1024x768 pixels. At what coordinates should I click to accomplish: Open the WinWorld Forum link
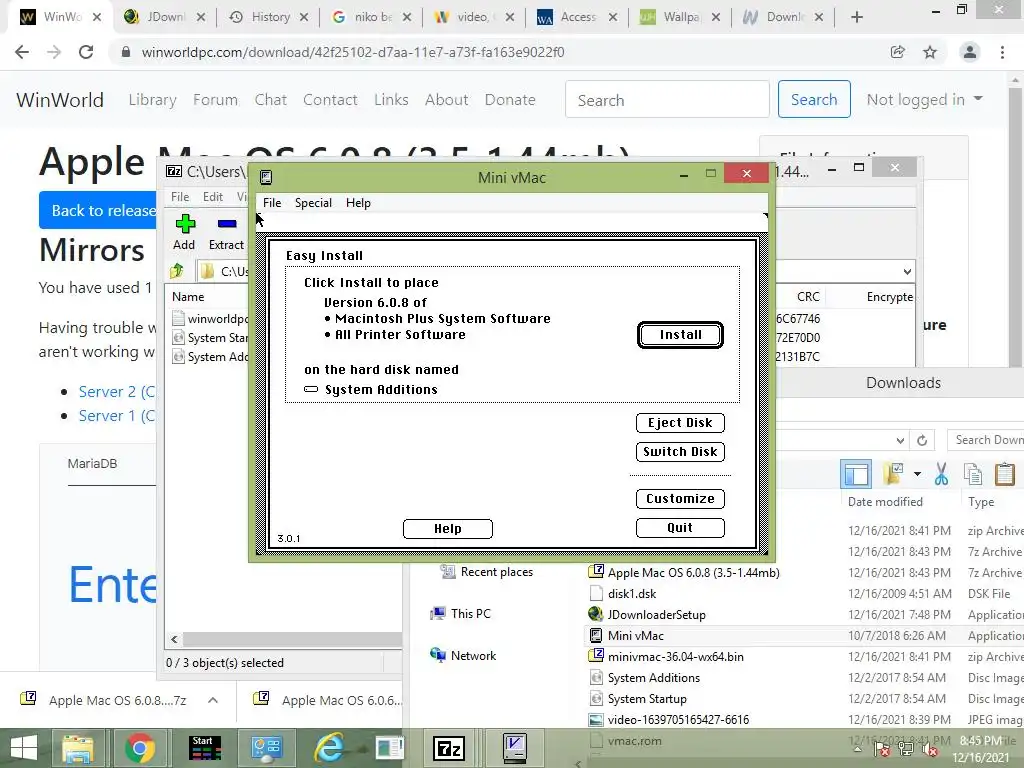[x=215, y=100]
